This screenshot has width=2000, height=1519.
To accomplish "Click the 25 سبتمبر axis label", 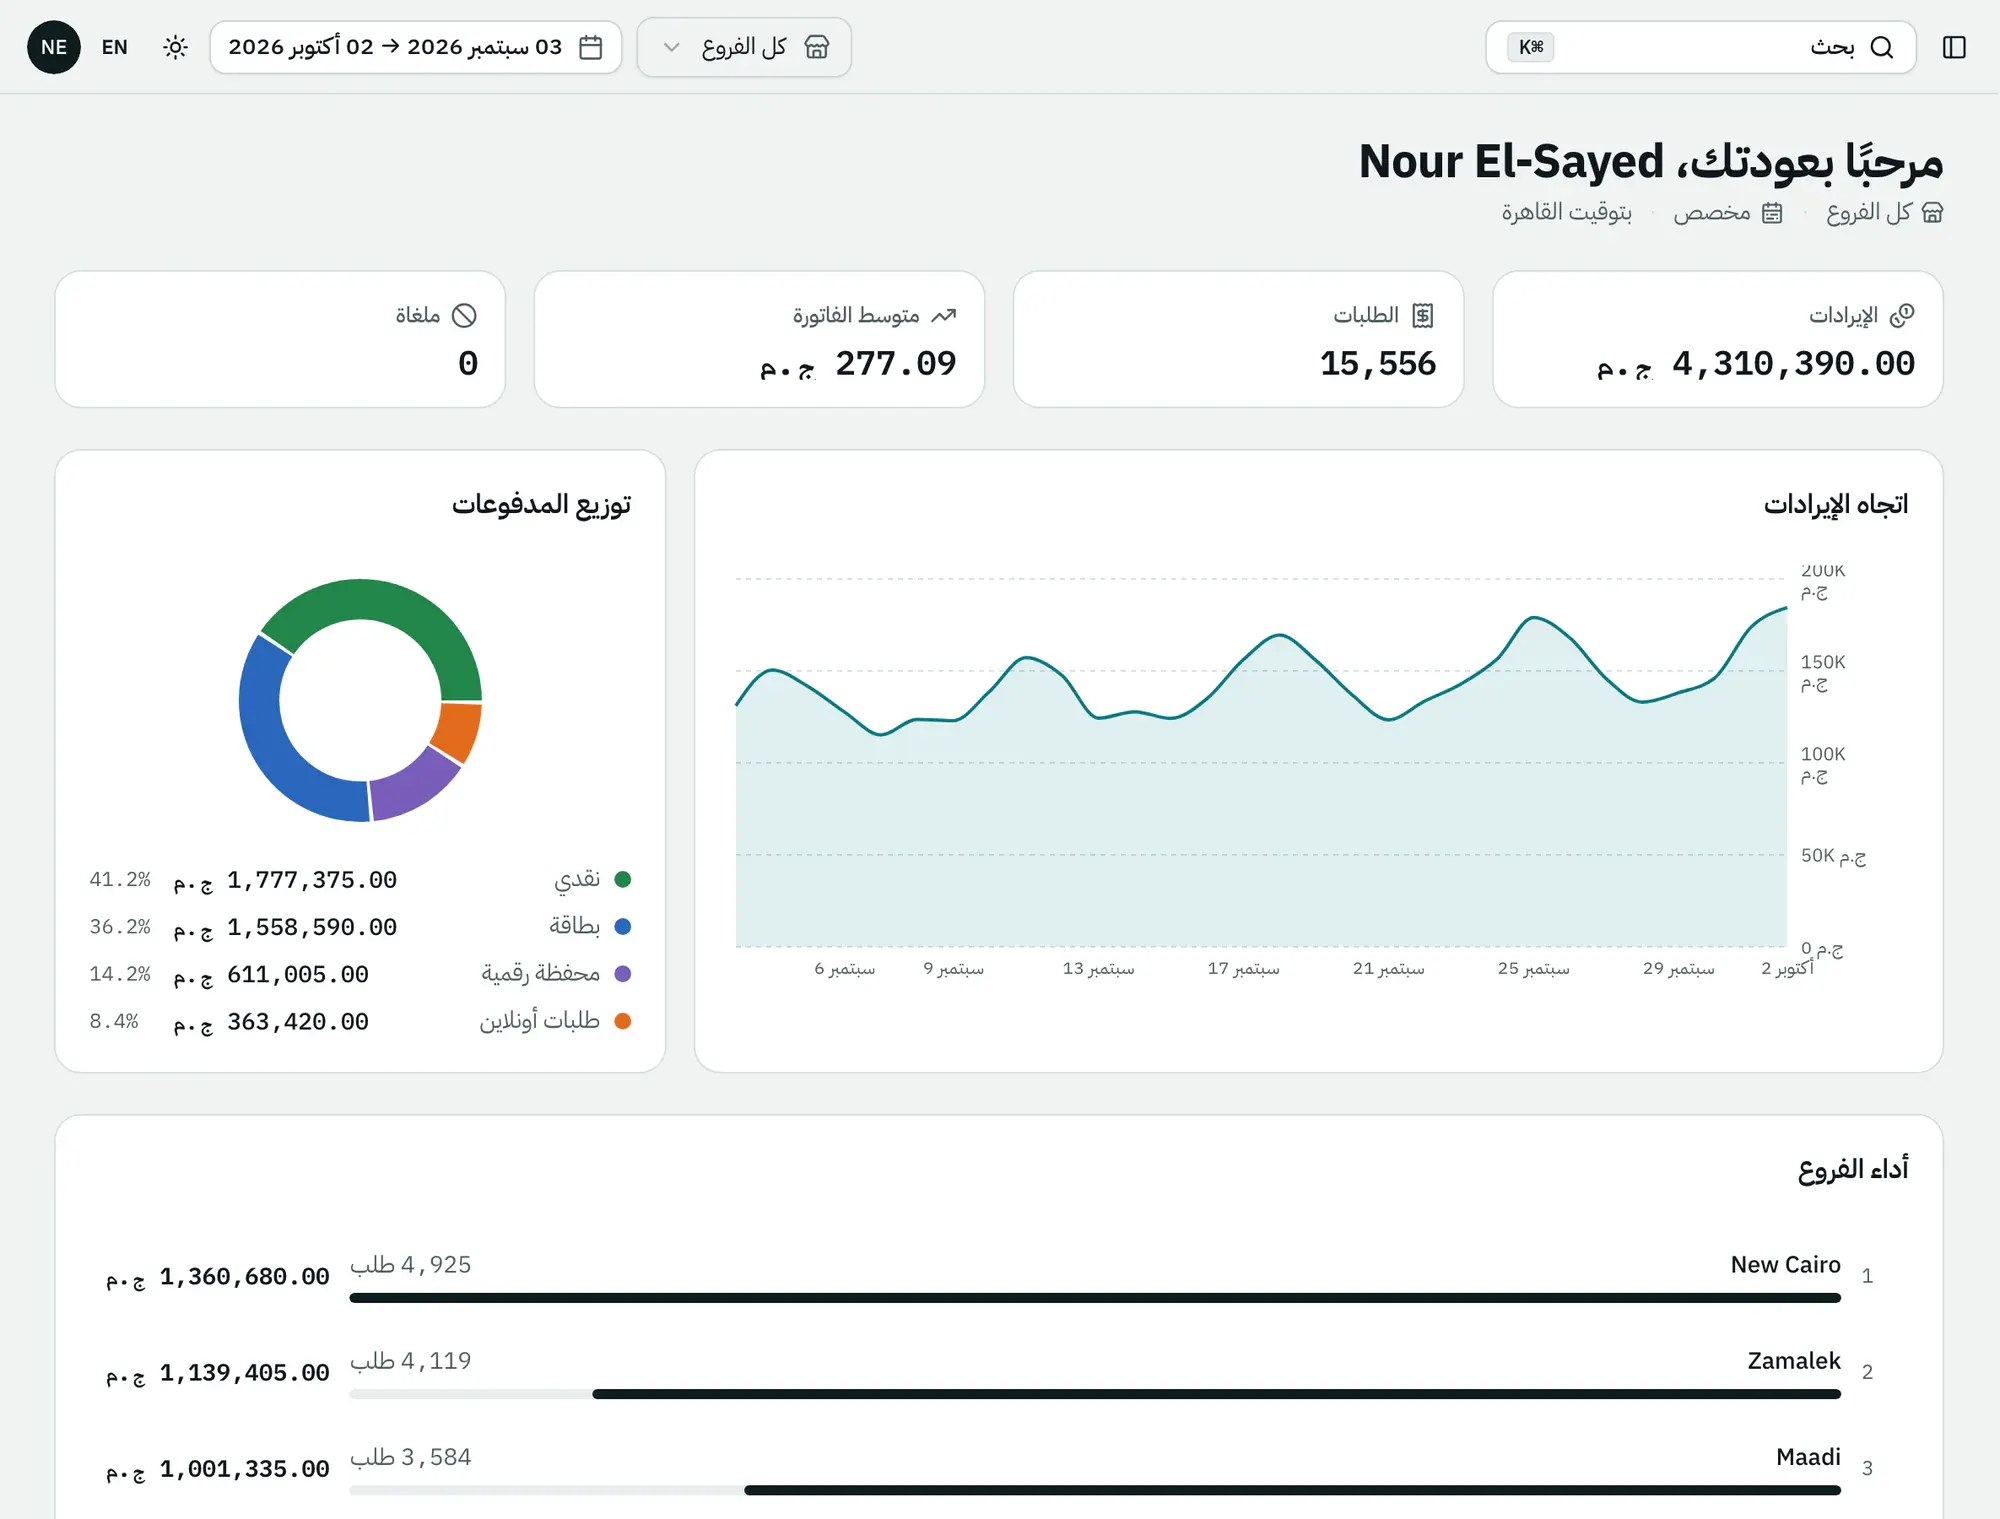I will (1533, 968).
